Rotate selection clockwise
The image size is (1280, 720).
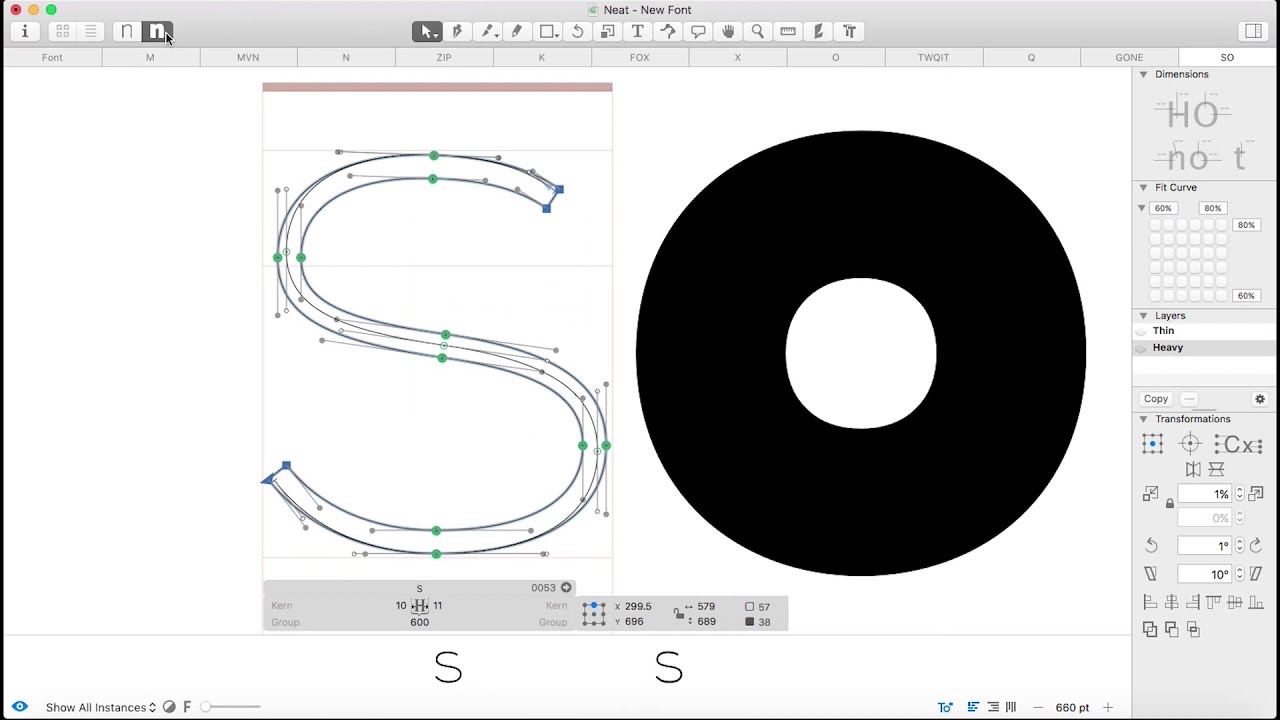pos(1256,546)
